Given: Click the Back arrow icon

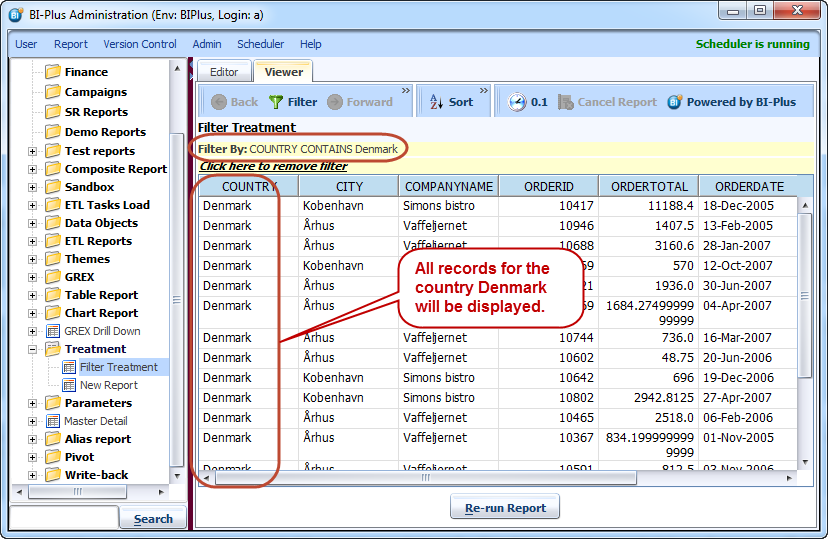Looking at the screenshot, I should point(217,102).
